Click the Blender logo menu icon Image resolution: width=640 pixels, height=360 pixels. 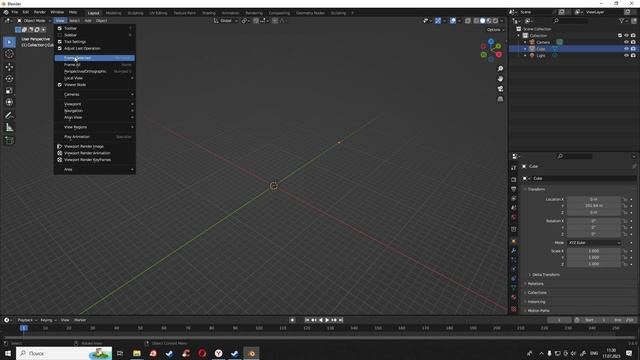pos(6,12)
